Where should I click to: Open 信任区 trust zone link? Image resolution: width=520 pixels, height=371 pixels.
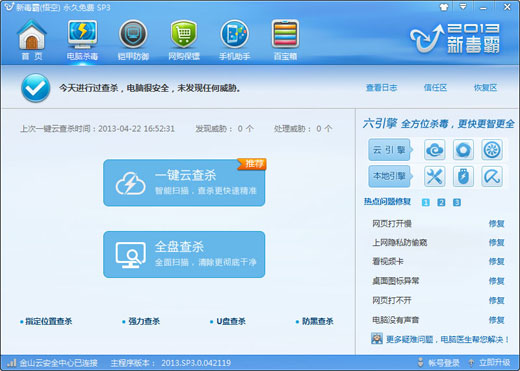pos(435,88)
